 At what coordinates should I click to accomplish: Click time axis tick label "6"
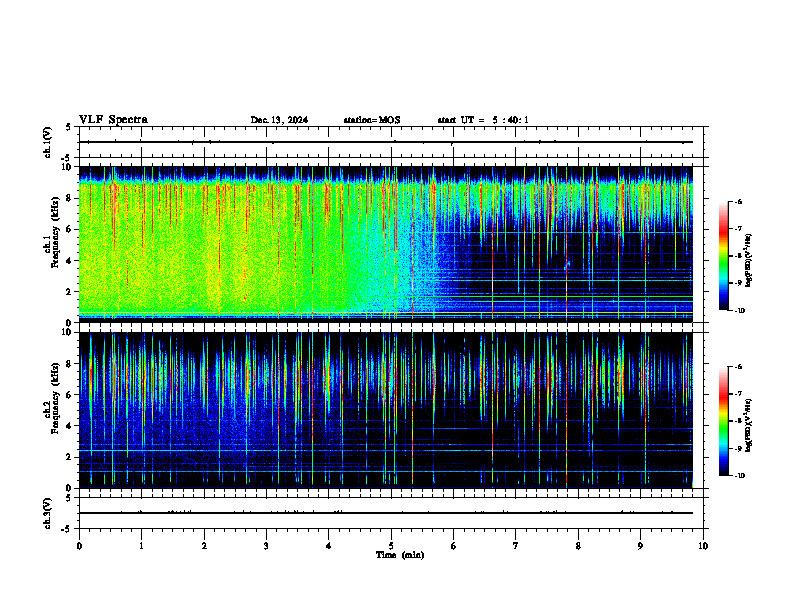point(454,546)
